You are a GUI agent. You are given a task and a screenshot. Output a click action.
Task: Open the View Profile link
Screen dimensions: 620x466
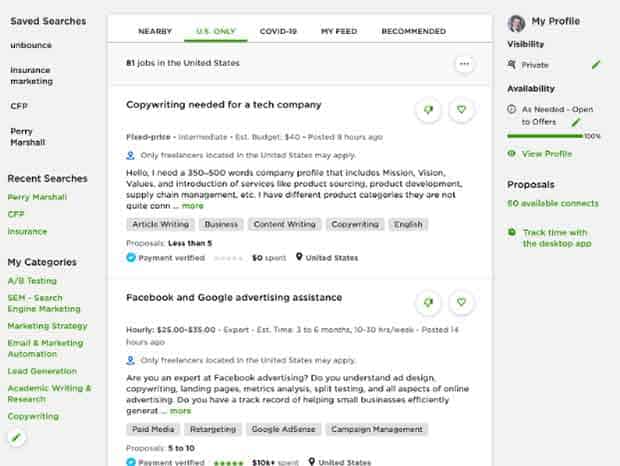[547, 154]
